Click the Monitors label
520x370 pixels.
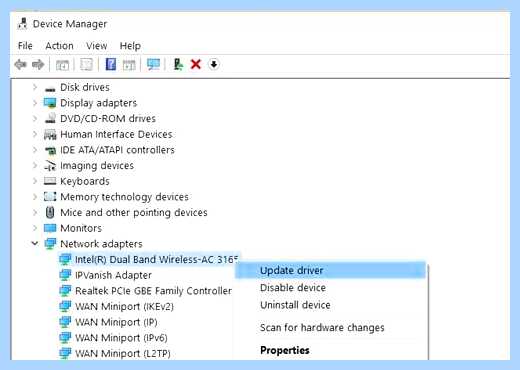(81, 228)
